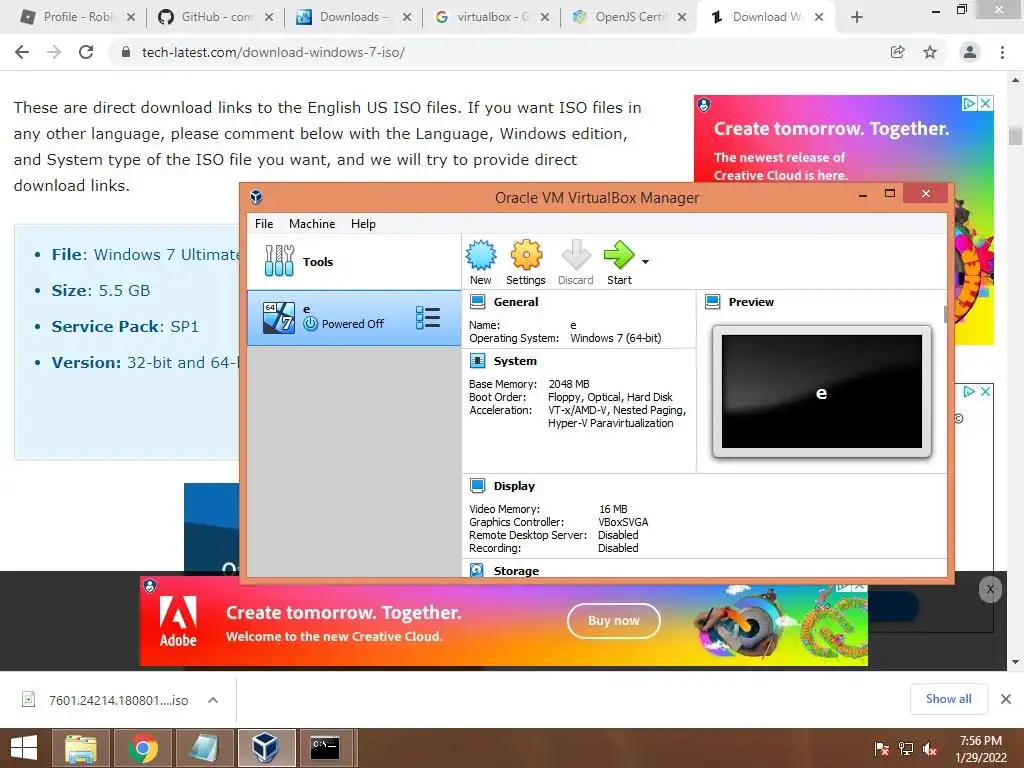Close the Download Windows tab
Image resolution: width=1024 pixels, height=768 pixels.
click(x=819, y=18)
